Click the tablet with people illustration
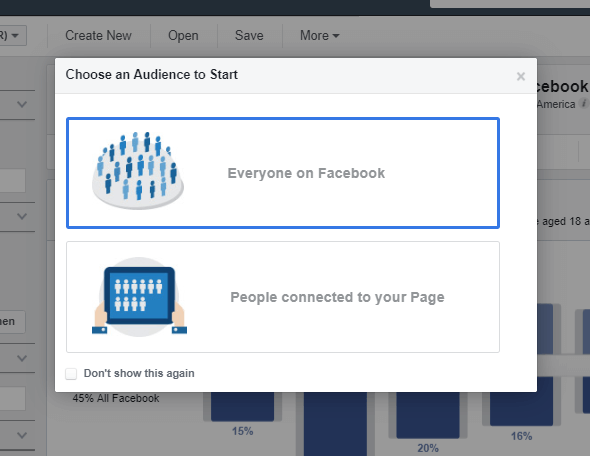The height and width of the screenshot is (456, 590). pos(139,297)
